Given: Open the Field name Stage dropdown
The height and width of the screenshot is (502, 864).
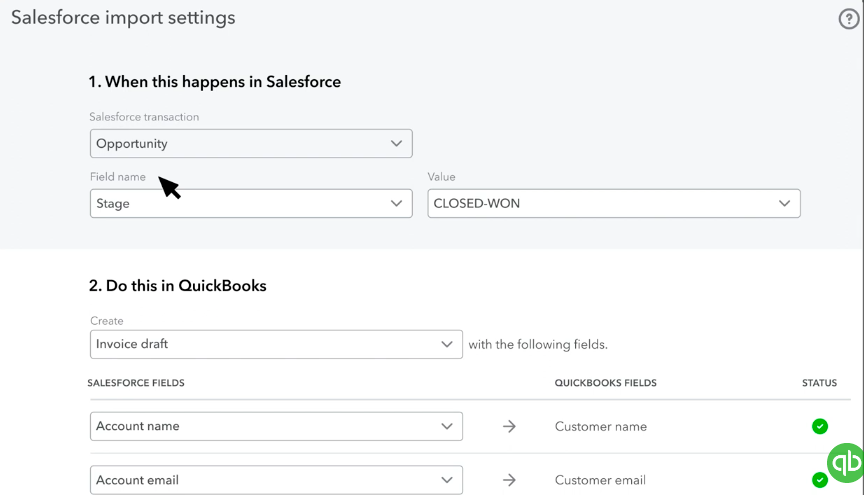Looking at the screenshot, I should click(251, 204).
